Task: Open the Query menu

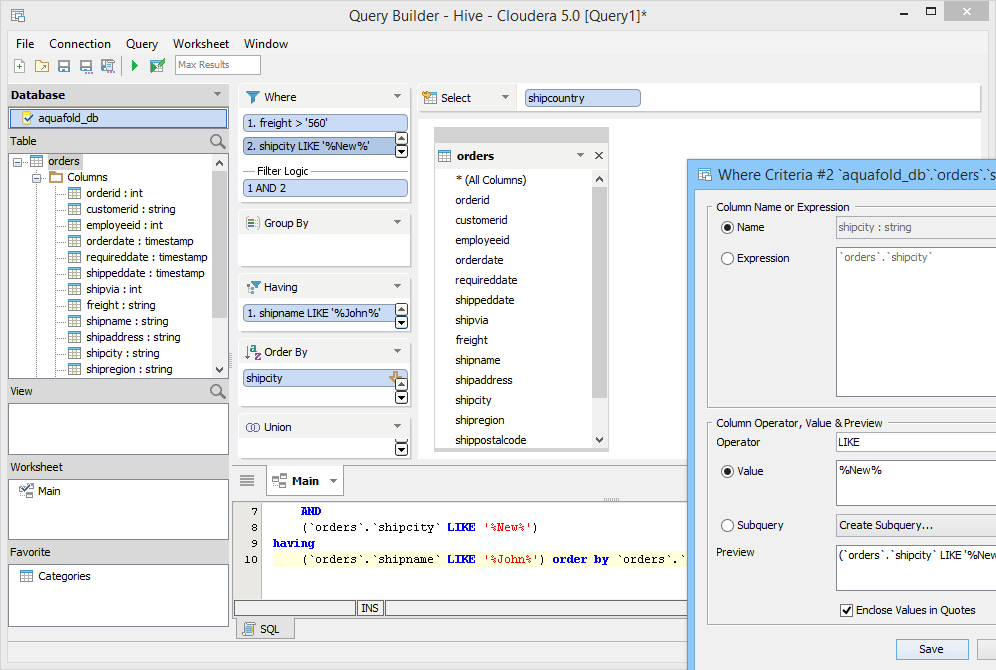Action: coord(142,44)
